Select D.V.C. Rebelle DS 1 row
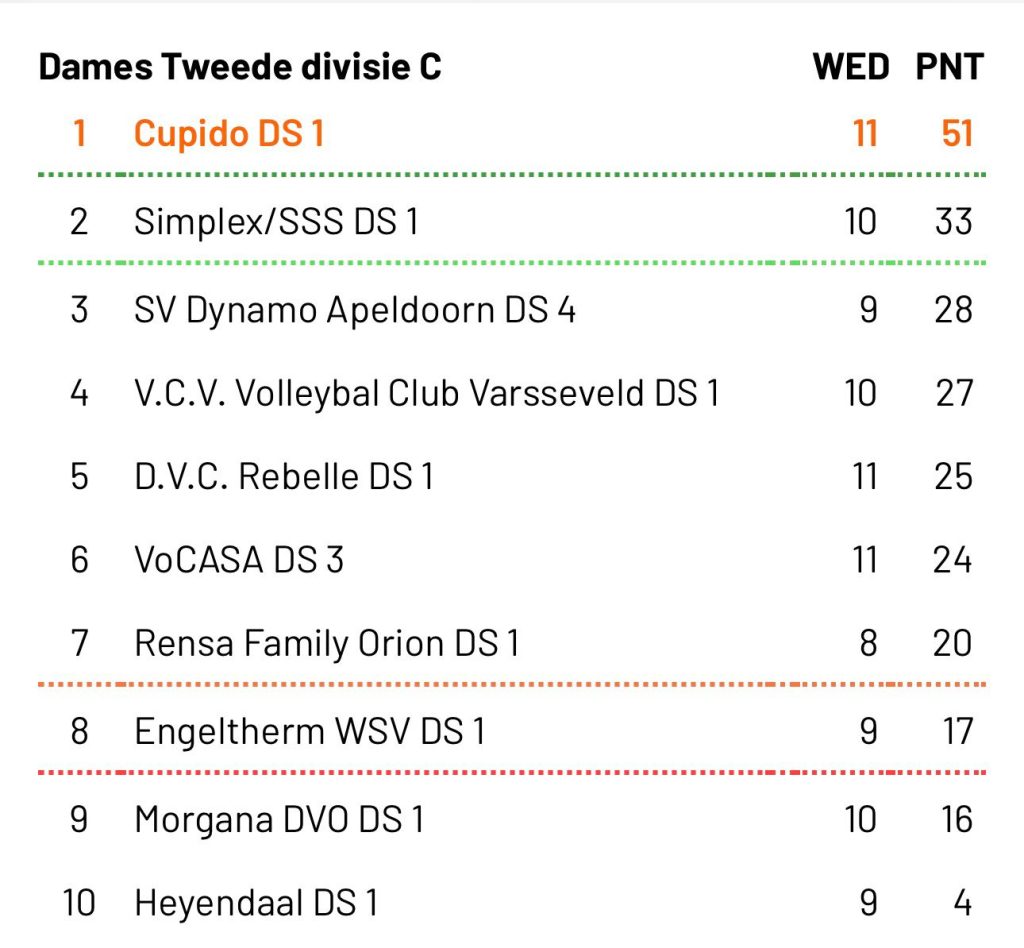The width and height of the screenshot is (1024, 948). point(284,476)
